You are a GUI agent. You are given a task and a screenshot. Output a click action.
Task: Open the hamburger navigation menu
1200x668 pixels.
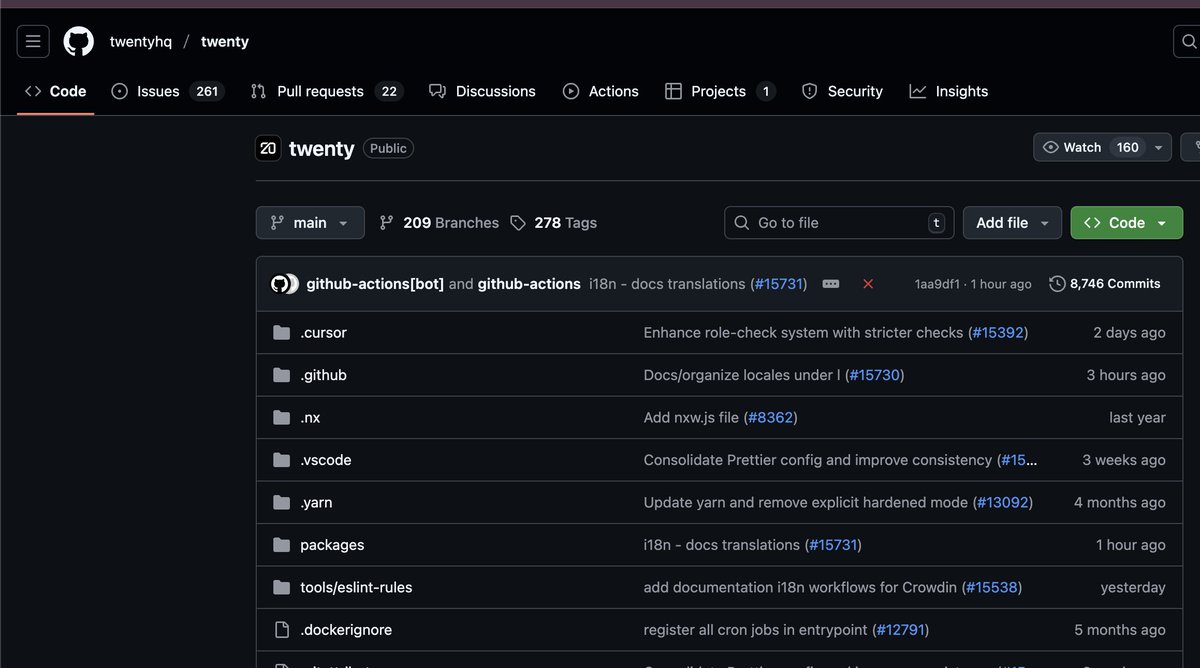pyautogui.click(x=33, y=41)
